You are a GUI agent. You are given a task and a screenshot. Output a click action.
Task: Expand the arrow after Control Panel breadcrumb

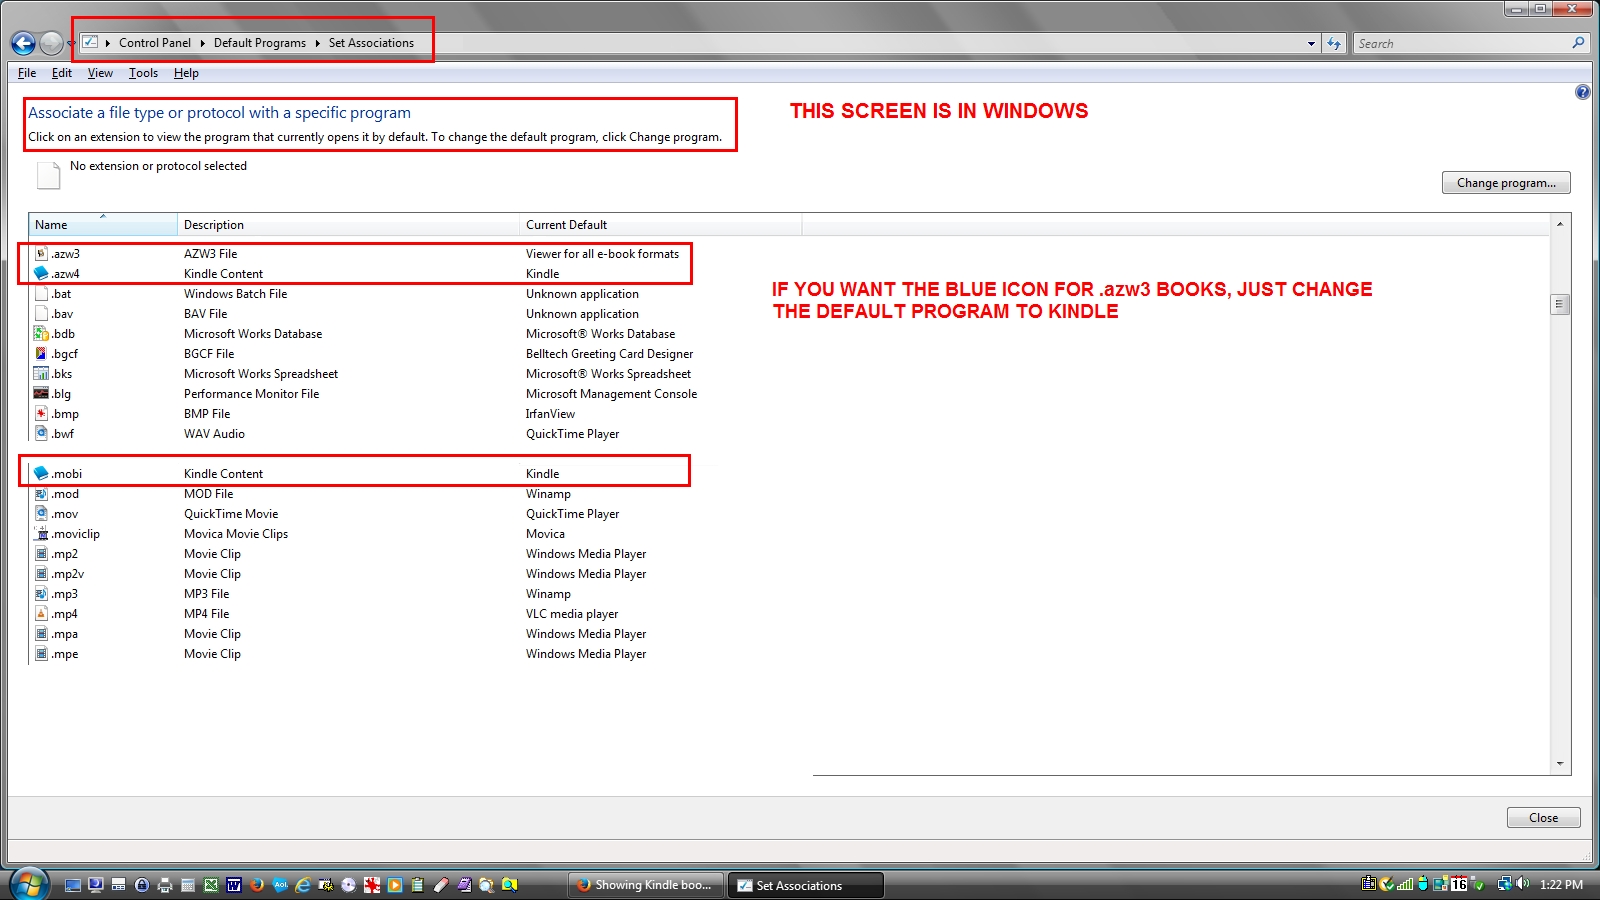click(x=202, y=43)
